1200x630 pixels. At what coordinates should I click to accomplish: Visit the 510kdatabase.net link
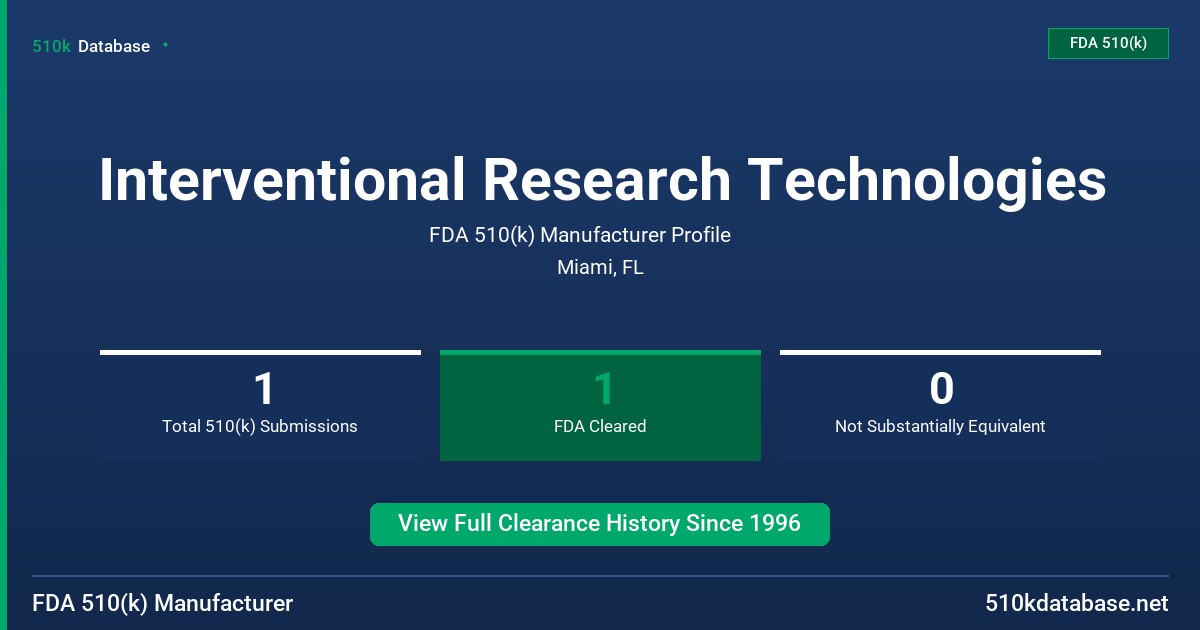point(1077,604)
